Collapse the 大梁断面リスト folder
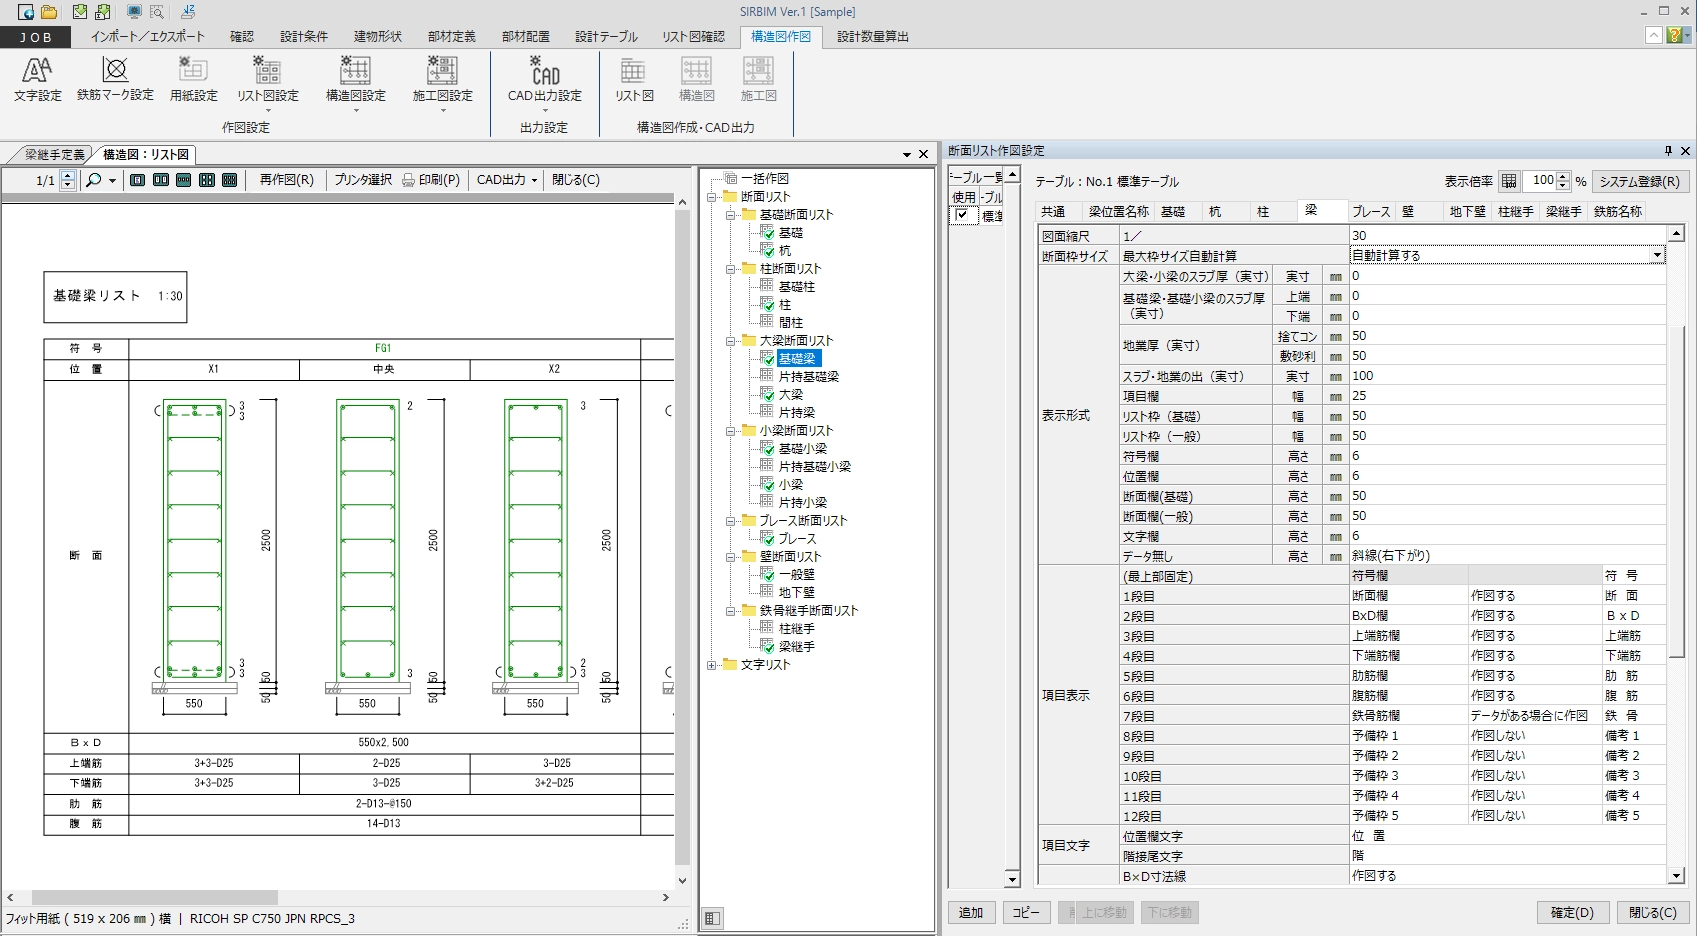Screen dimensions: 1697x936 coord(731,341)
